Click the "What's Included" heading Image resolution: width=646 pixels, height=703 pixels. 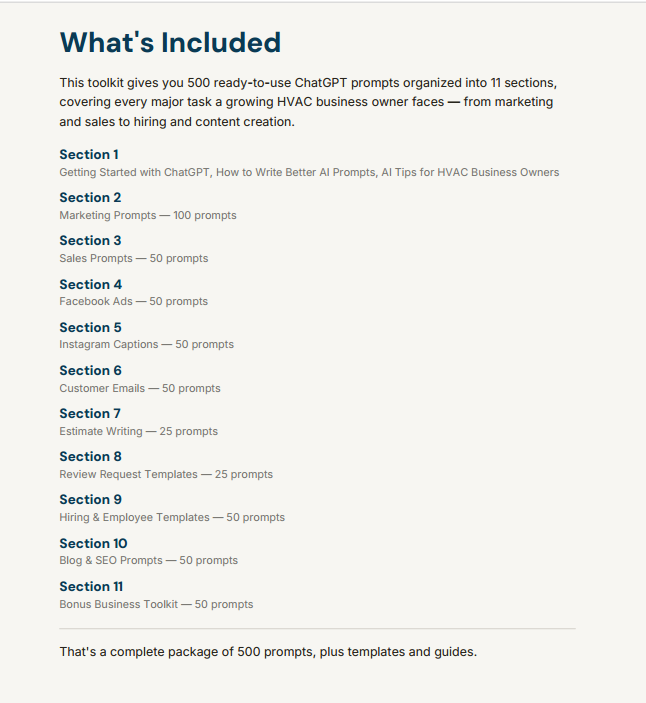(x=170, y=43)
